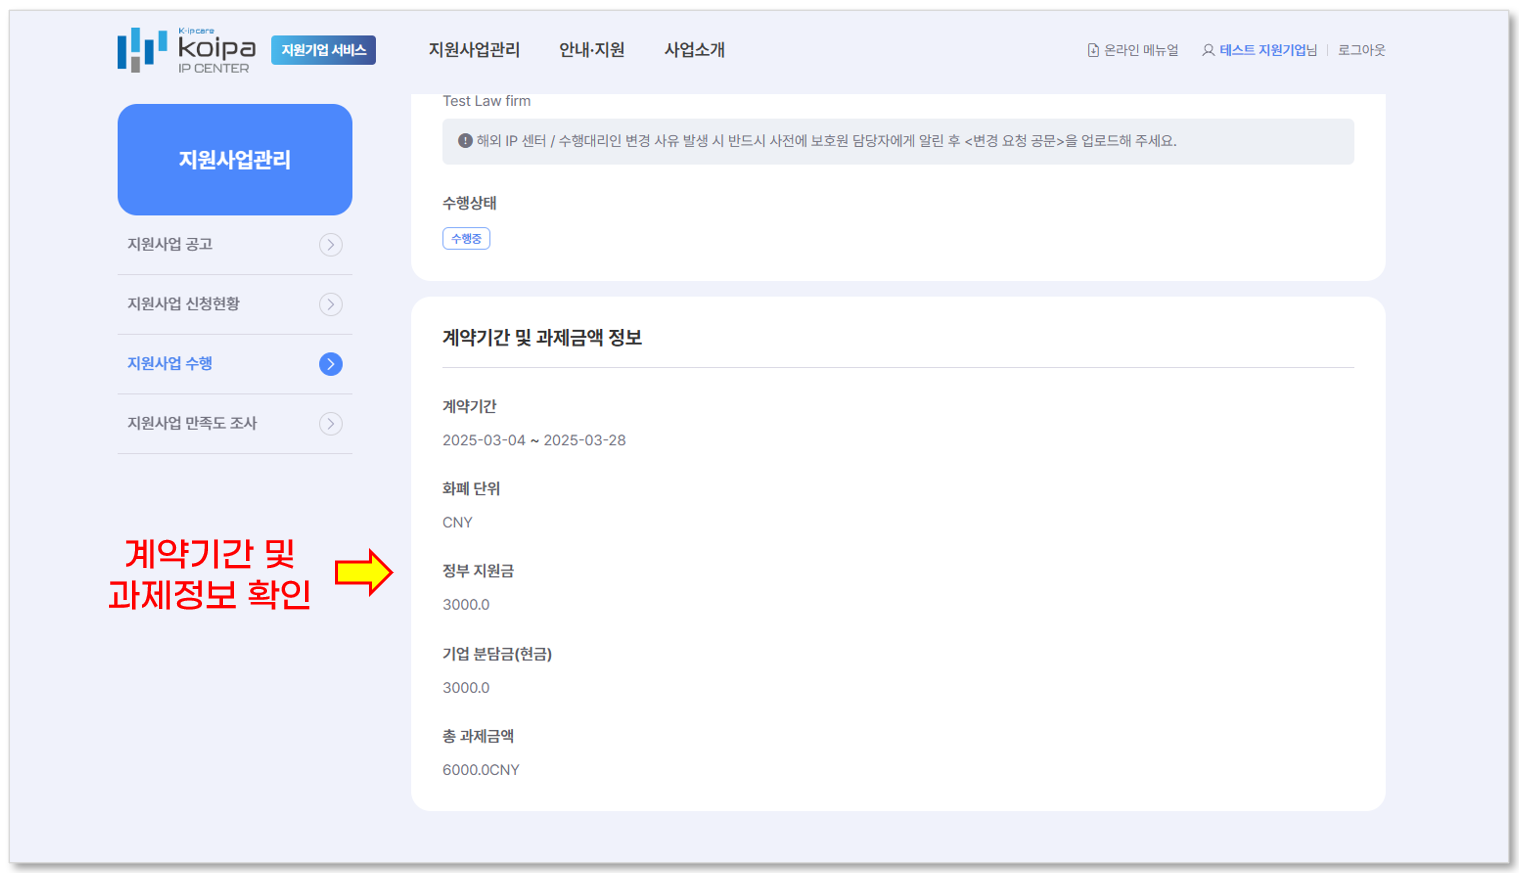This screenshot has height=873, width=1519.
Task: Click the blue arrow icon next to 지원사업 수행
Action: [x=331, y=364]
